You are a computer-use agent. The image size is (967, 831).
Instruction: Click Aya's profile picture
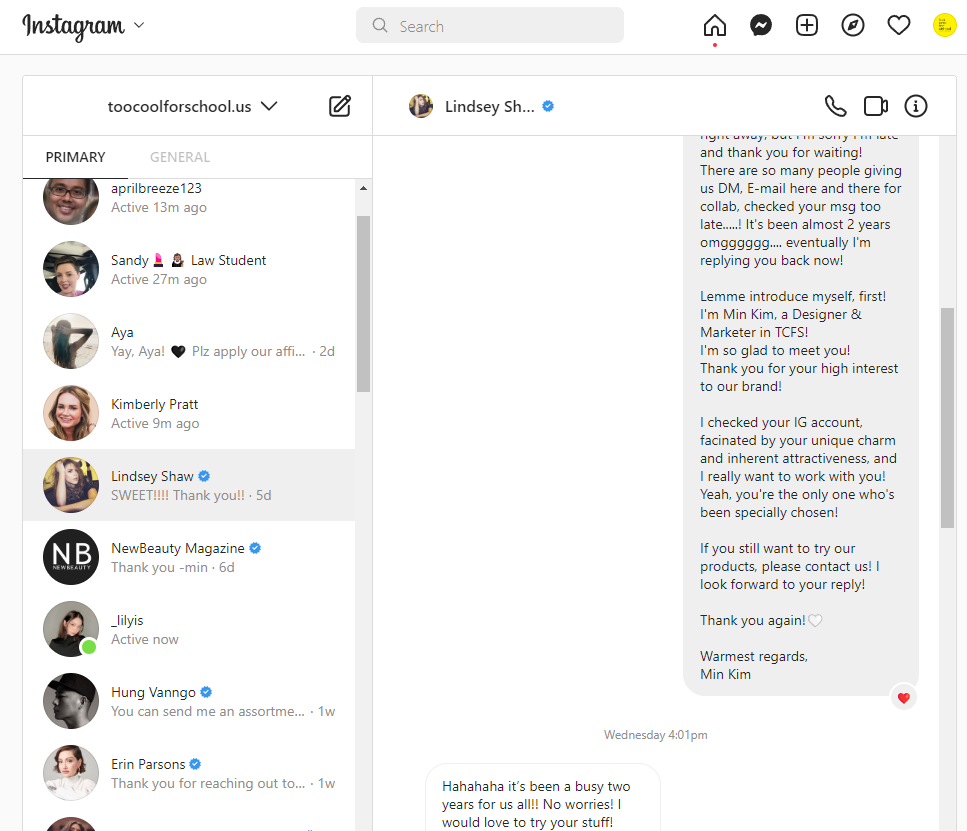coord(71,341)
